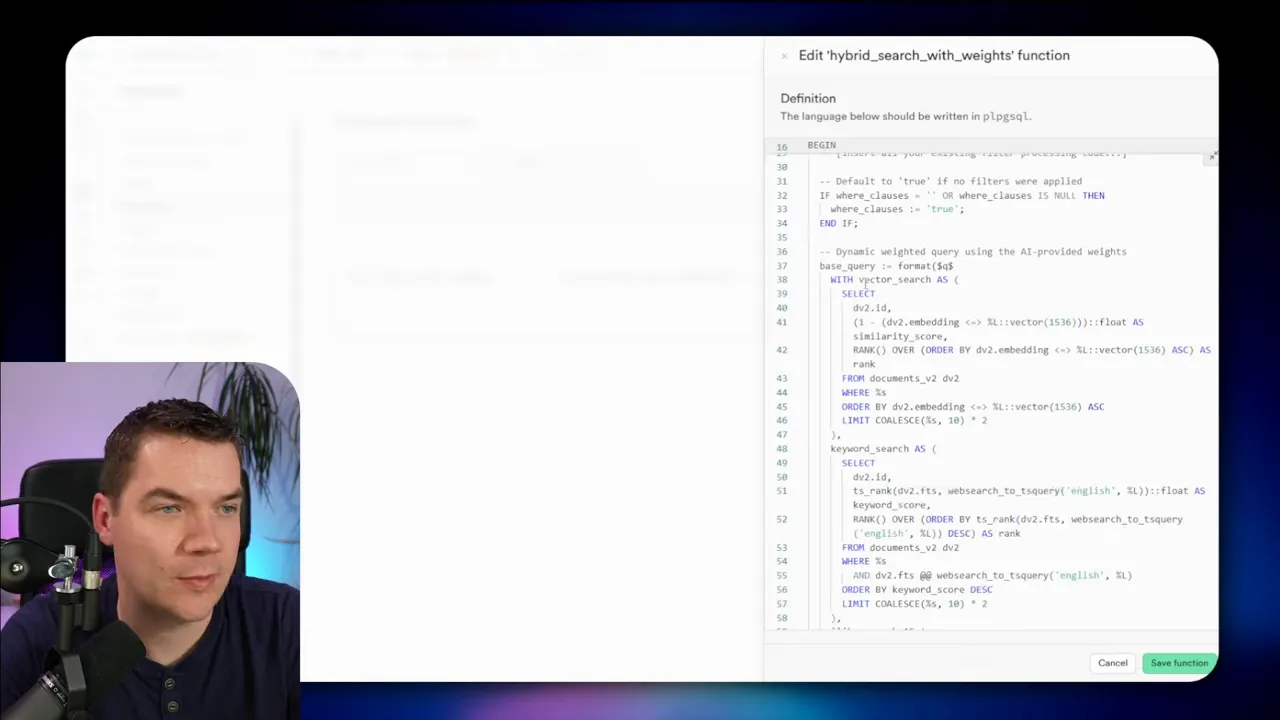Screen dimensions: 1280x720
Task: Click line number 48 in the gutter
Action: point(782,449)
